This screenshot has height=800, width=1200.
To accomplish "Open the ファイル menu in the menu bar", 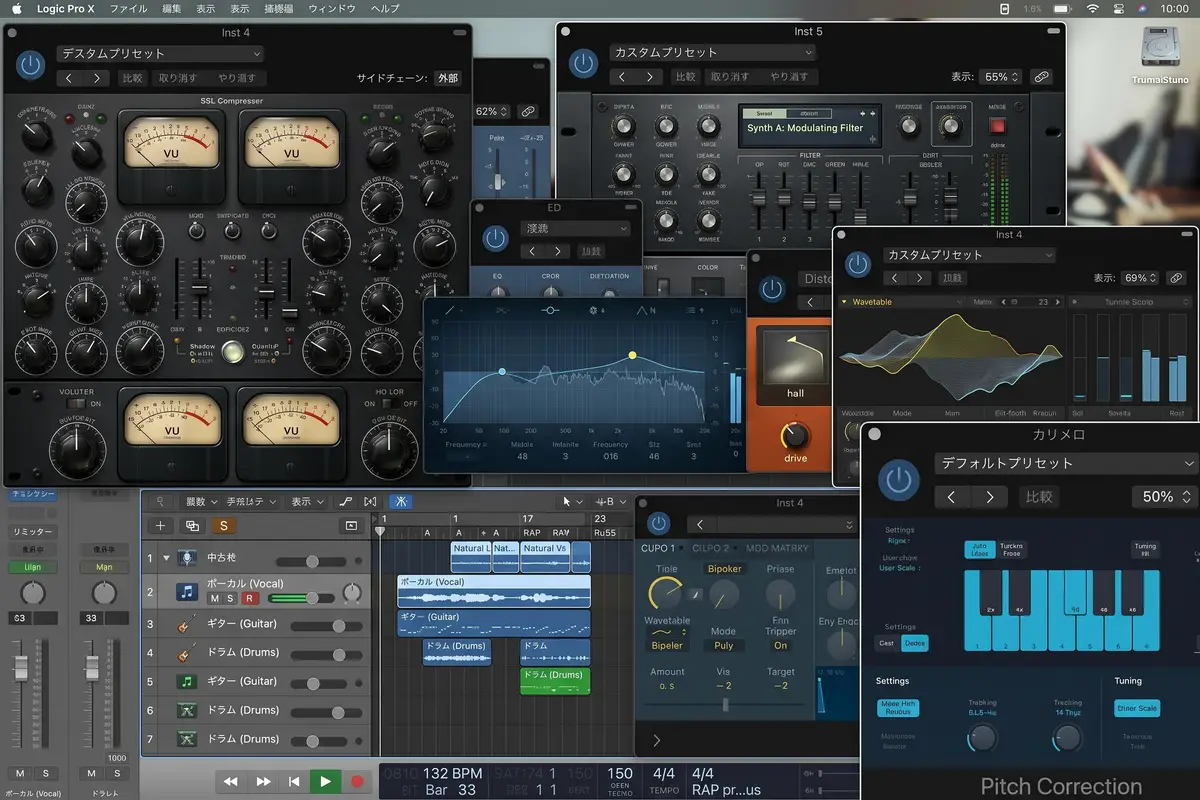I will 127,9.
